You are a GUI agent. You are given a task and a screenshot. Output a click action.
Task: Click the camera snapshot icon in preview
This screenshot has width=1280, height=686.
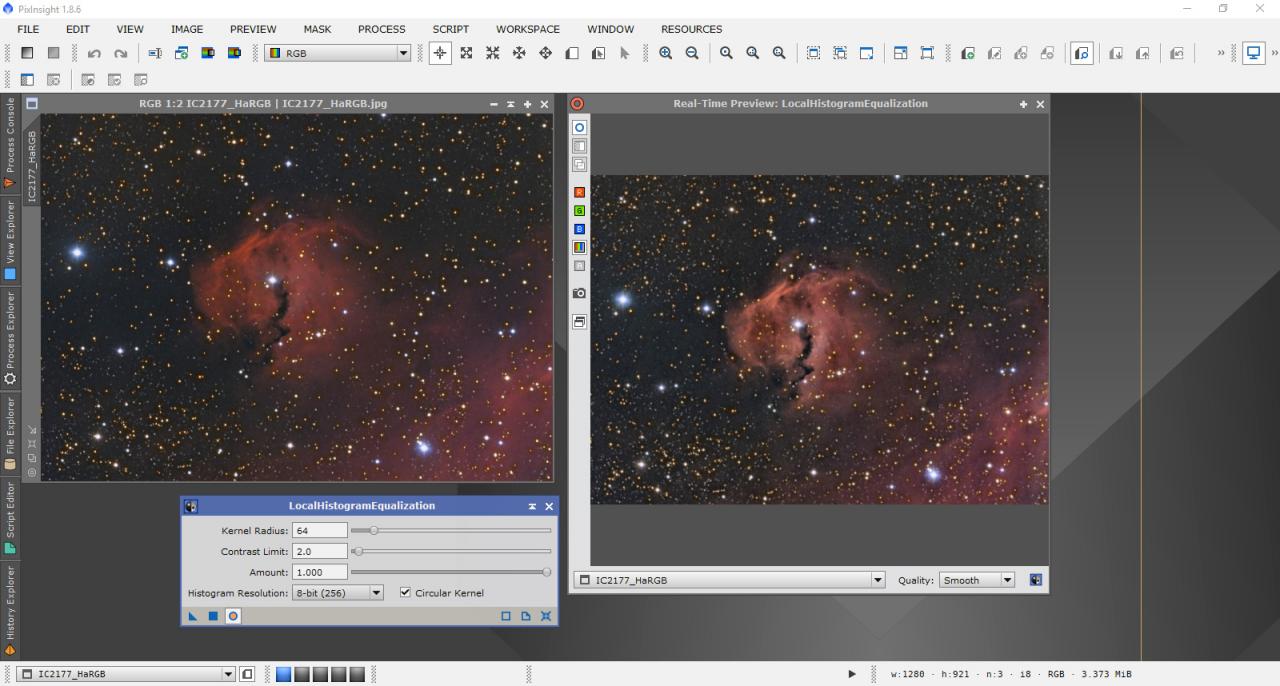pos(579,293)
